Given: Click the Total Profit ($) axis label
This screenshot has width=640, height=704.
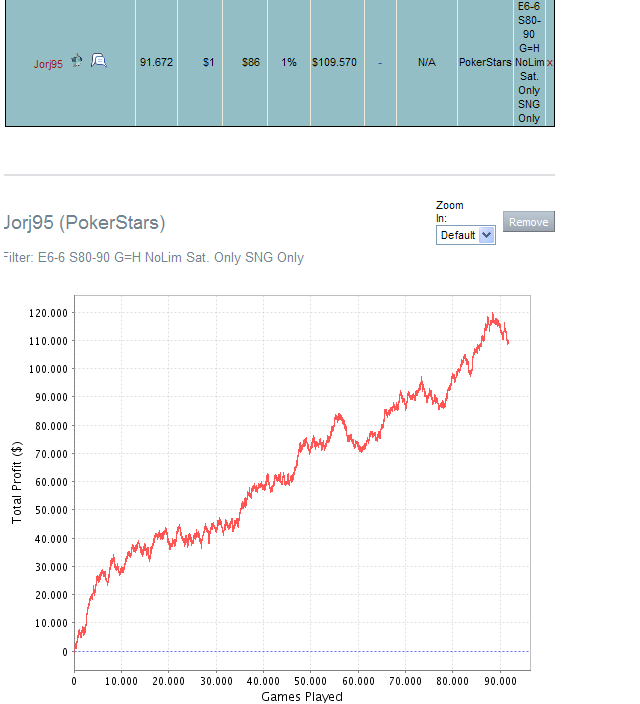Looking at the screenshot, I should [17, 483].
